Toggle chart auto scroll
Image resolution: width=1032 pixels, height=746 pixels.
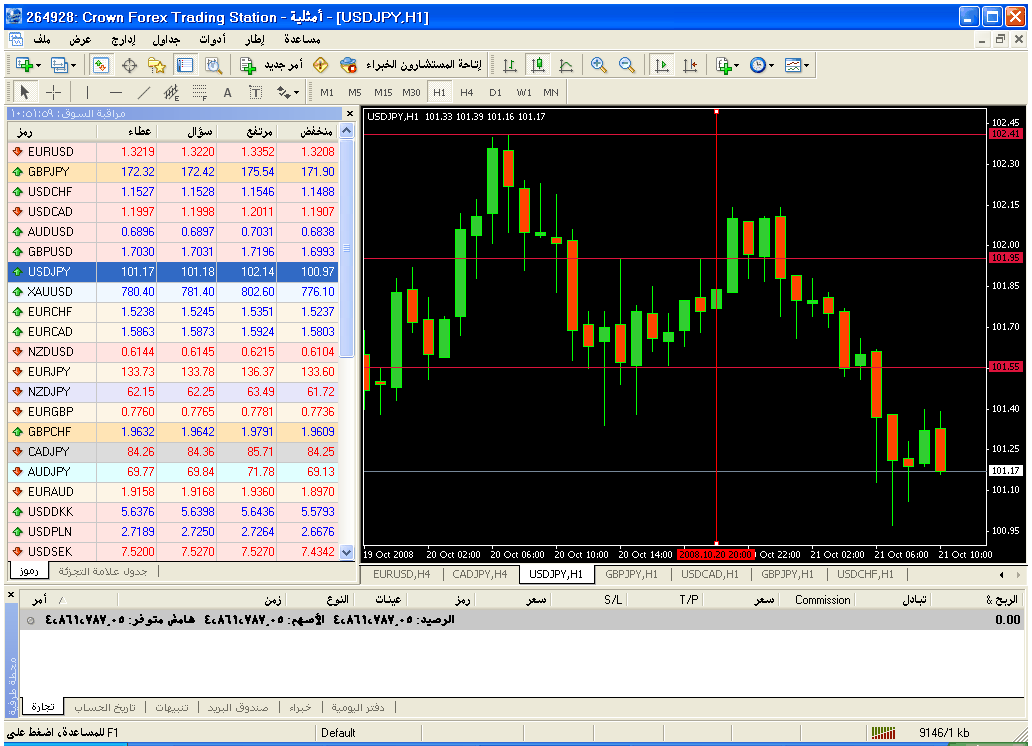661,65
